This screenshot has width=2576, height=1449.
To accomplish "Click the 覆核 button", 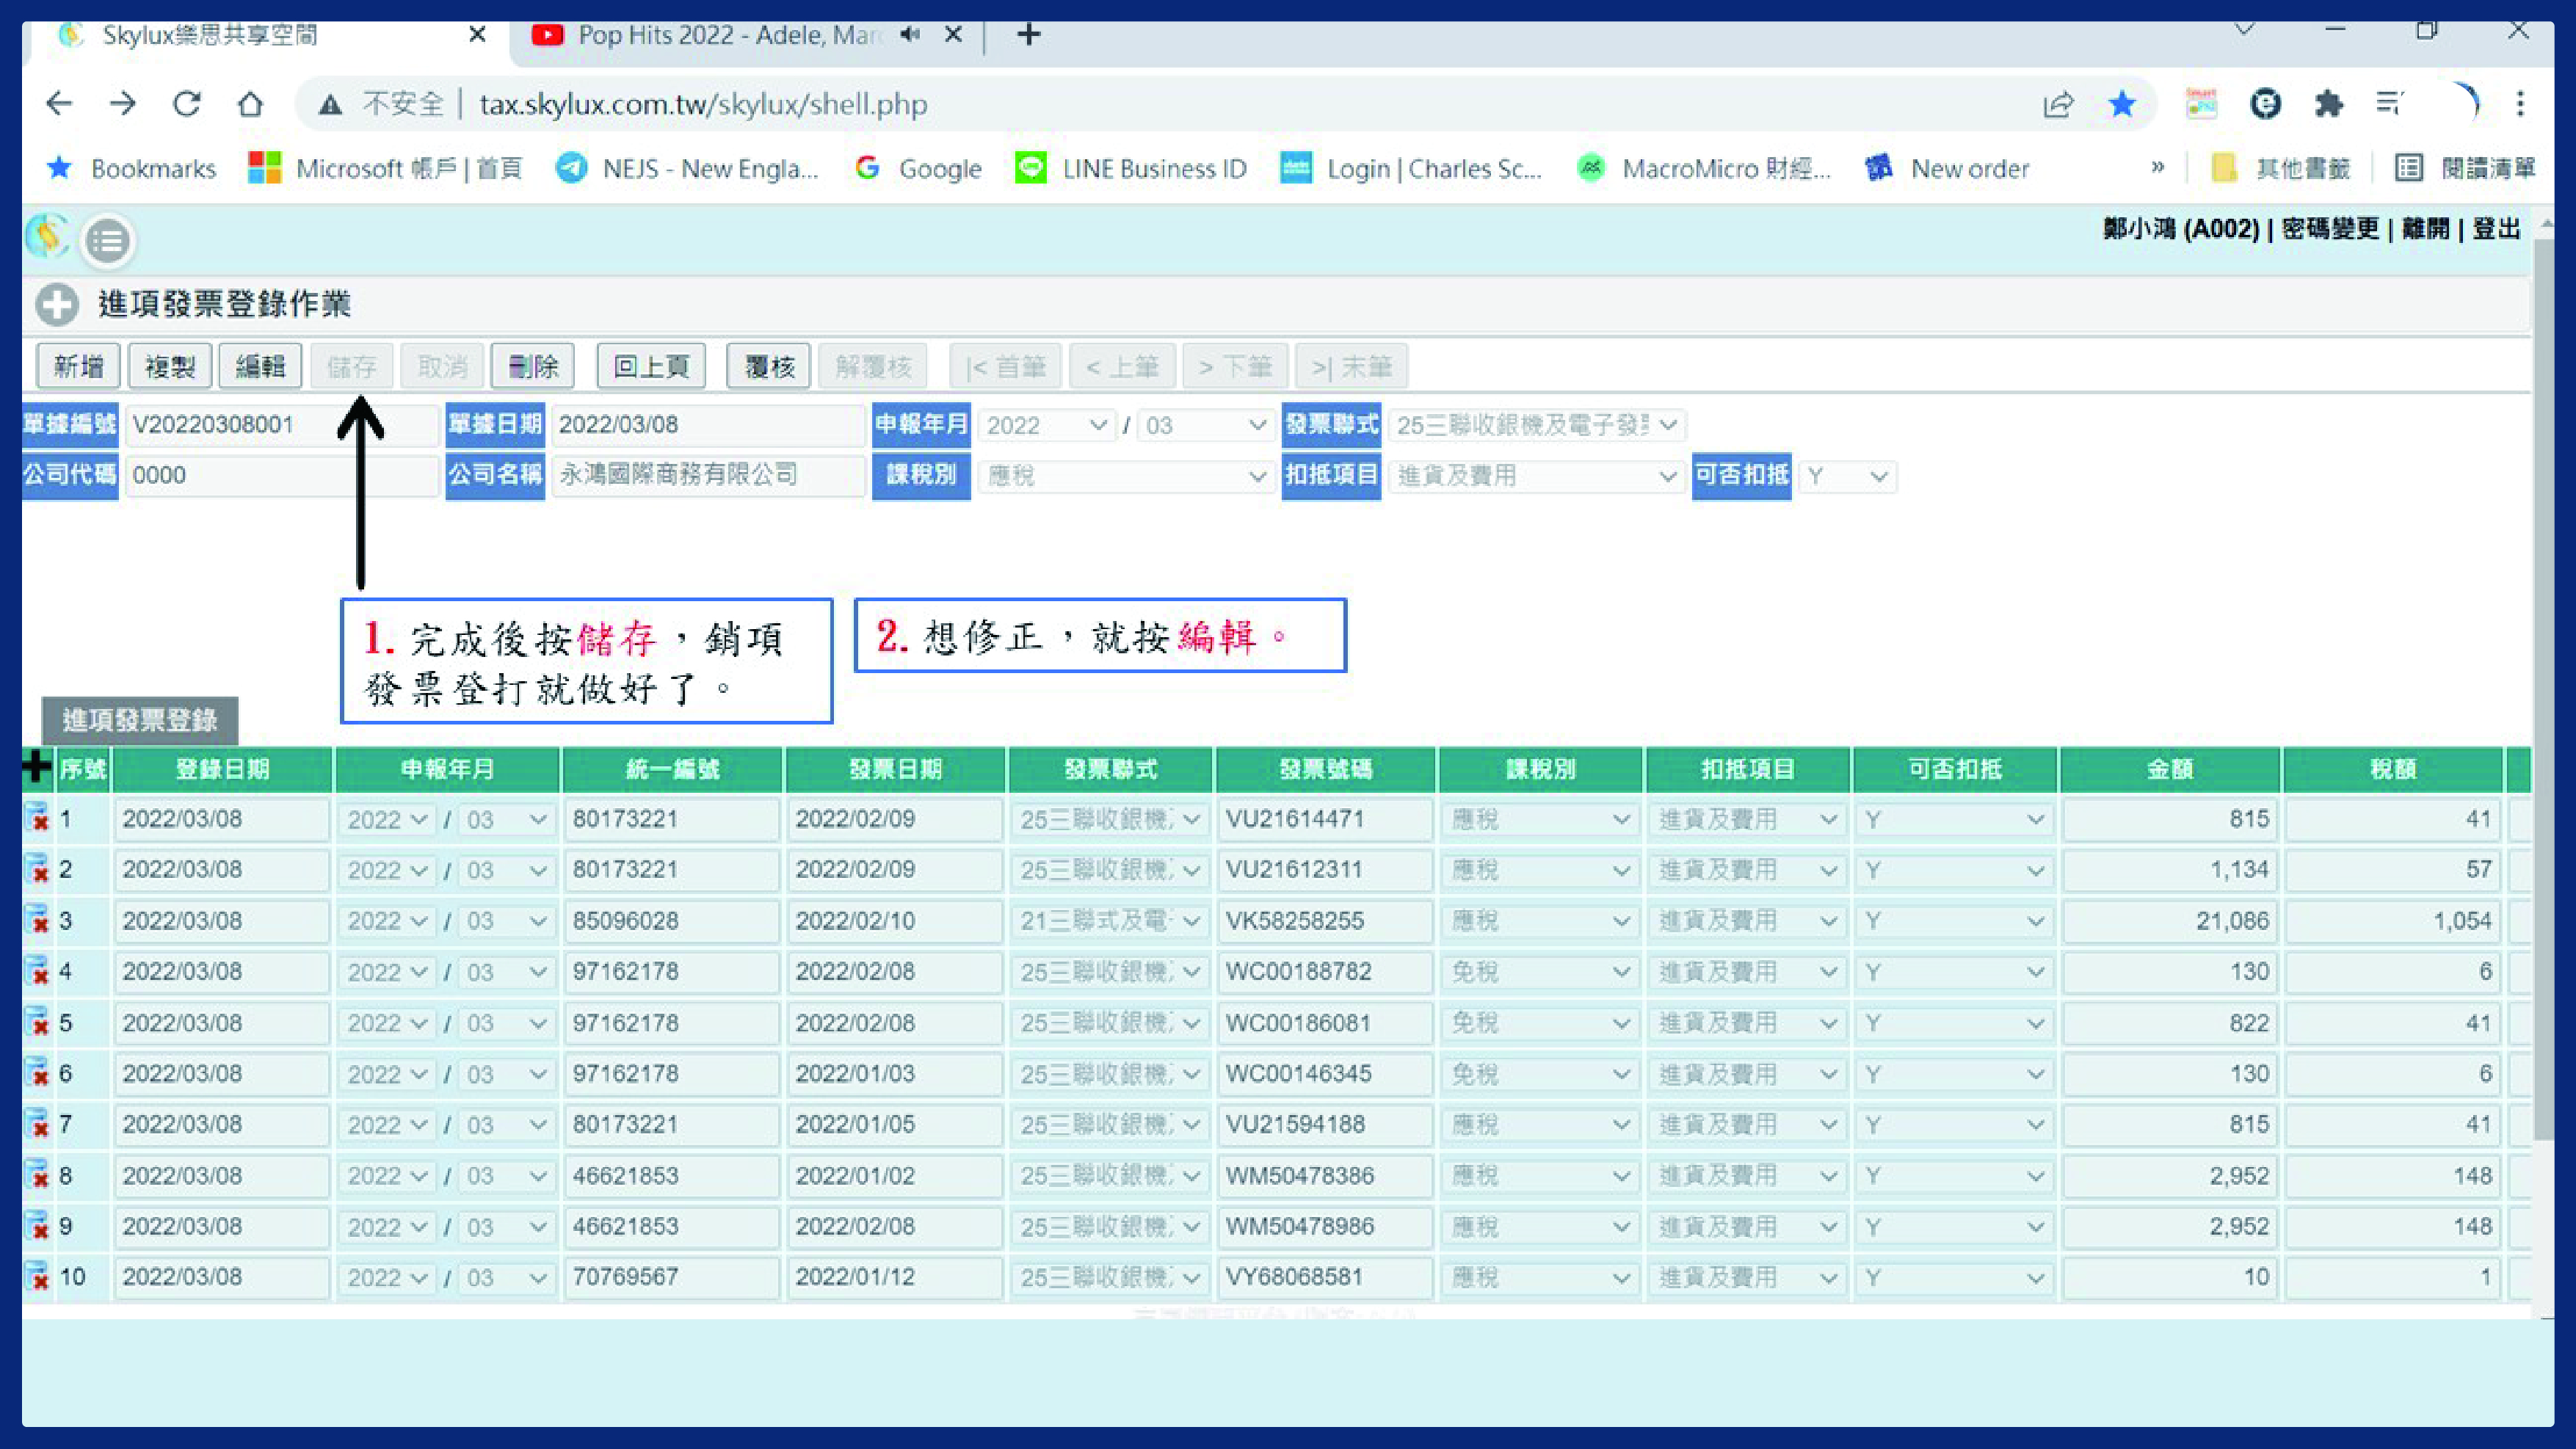I will [769, 367].
